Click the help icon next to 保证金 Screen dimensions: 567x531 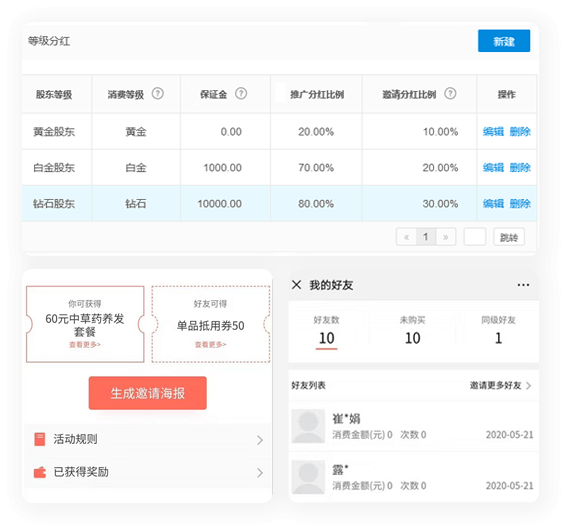click(241, 94)
